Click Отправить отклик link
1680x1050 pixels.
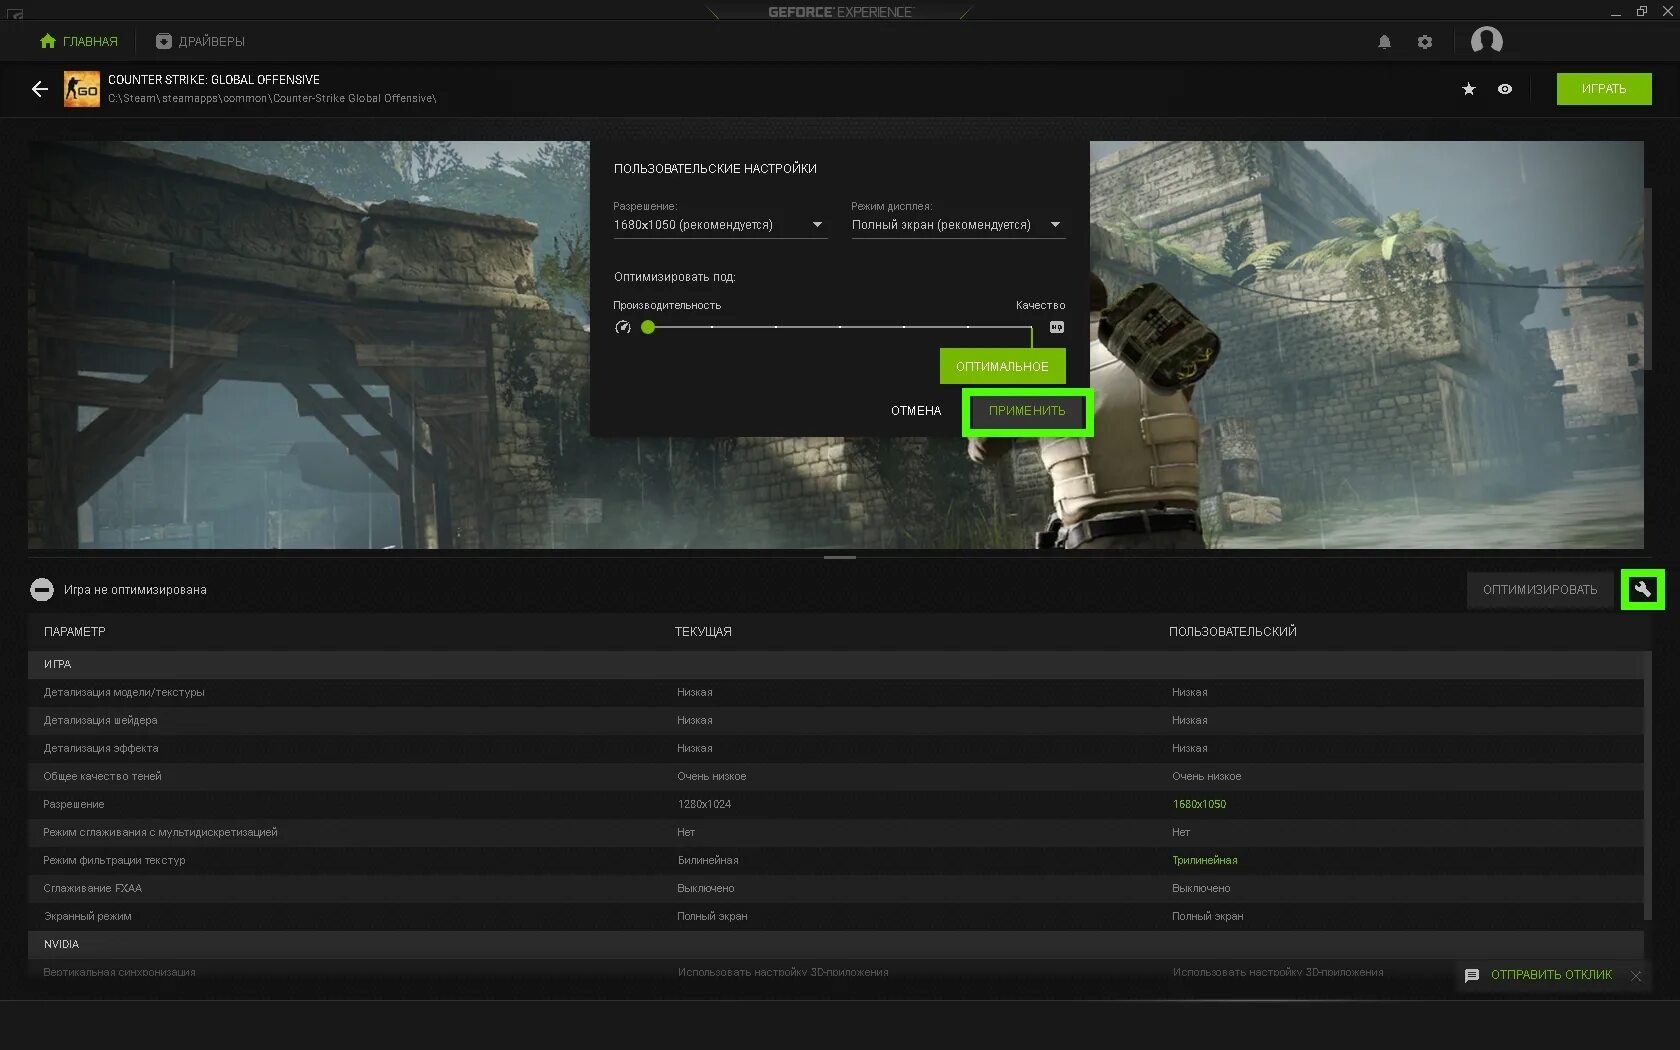1551,975
